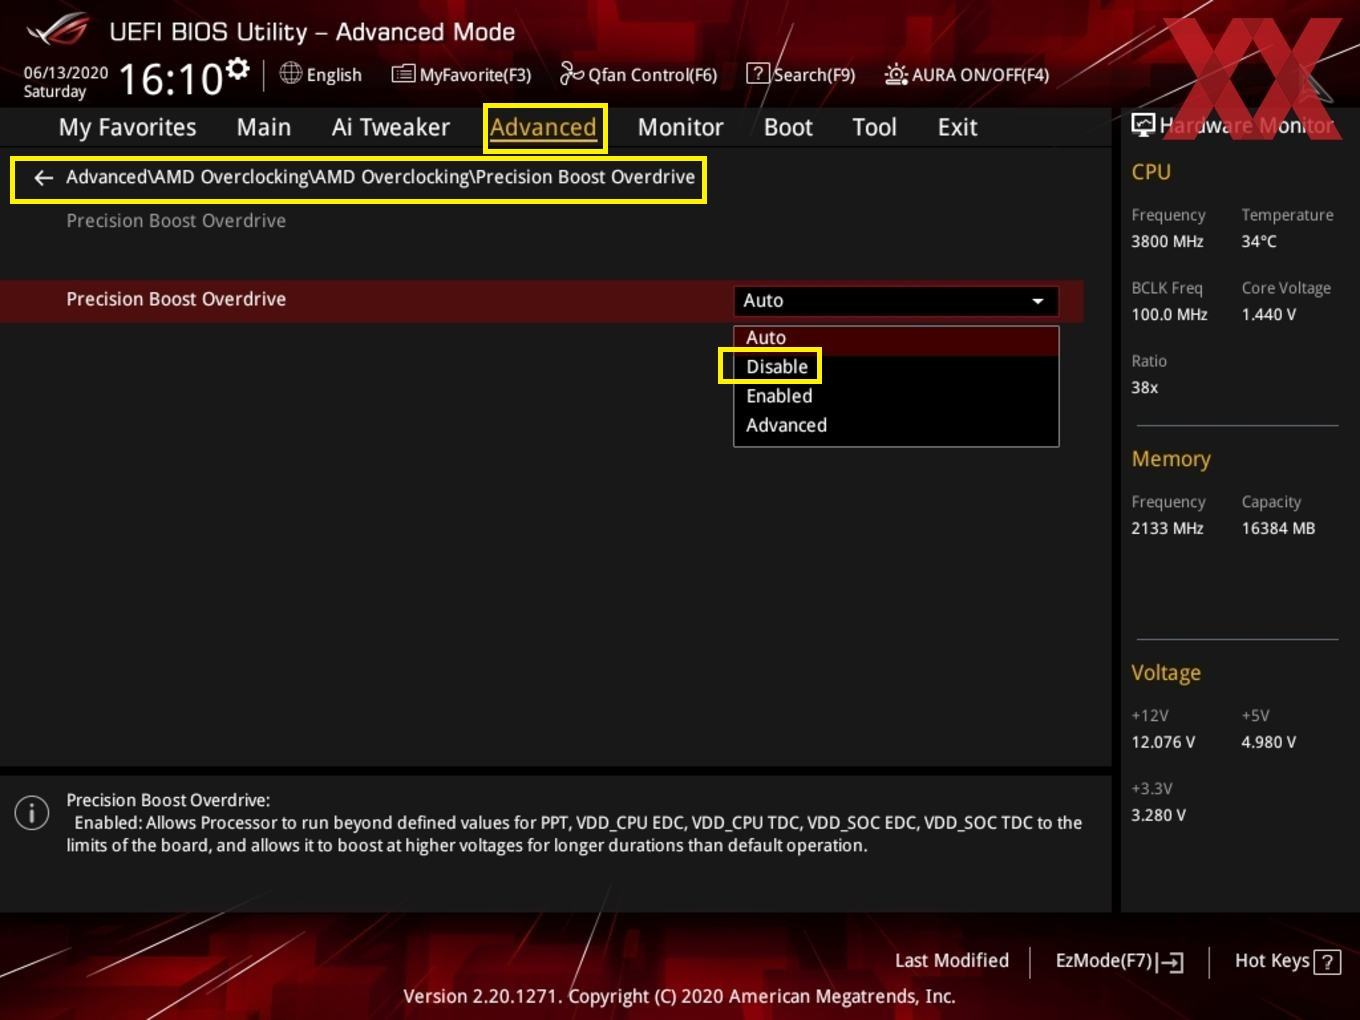Viewport: 1360px width, 1020px height.
Task: Choose Auto from the dropdown list
Action: click(896, 338)
